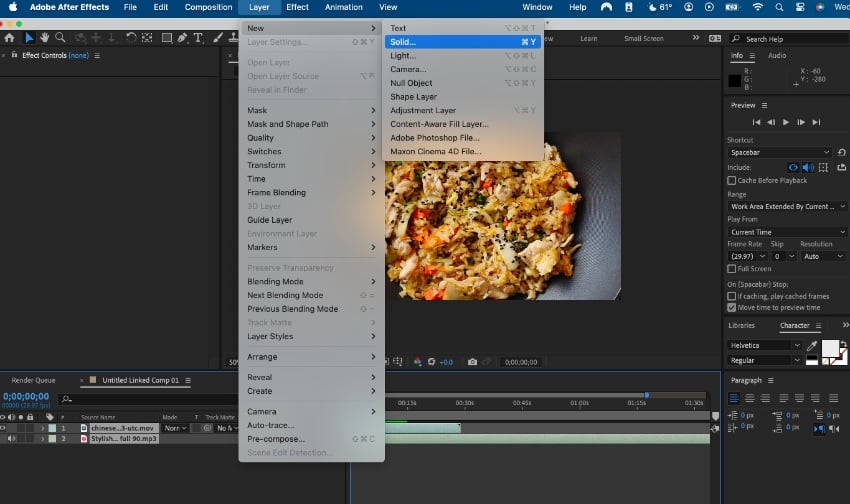Select the Brush tool
The height and width of the screenshot is (504, 850).
click(x=217, y=37)
